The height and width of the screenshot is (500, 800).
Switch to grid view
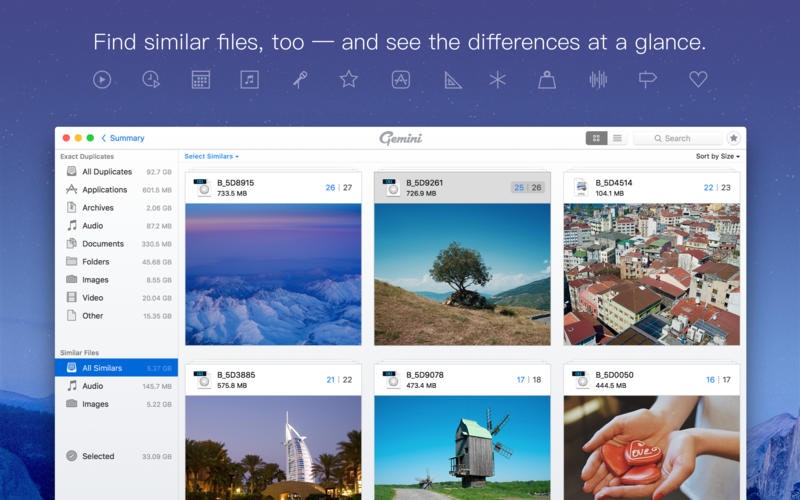[x=596, y=138]
